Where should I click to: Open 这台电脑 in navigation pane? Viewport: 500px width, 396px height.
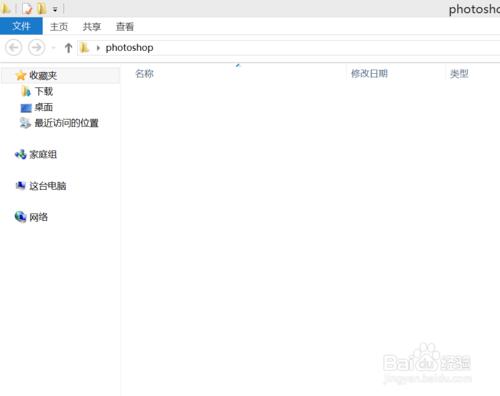(48, 186)
